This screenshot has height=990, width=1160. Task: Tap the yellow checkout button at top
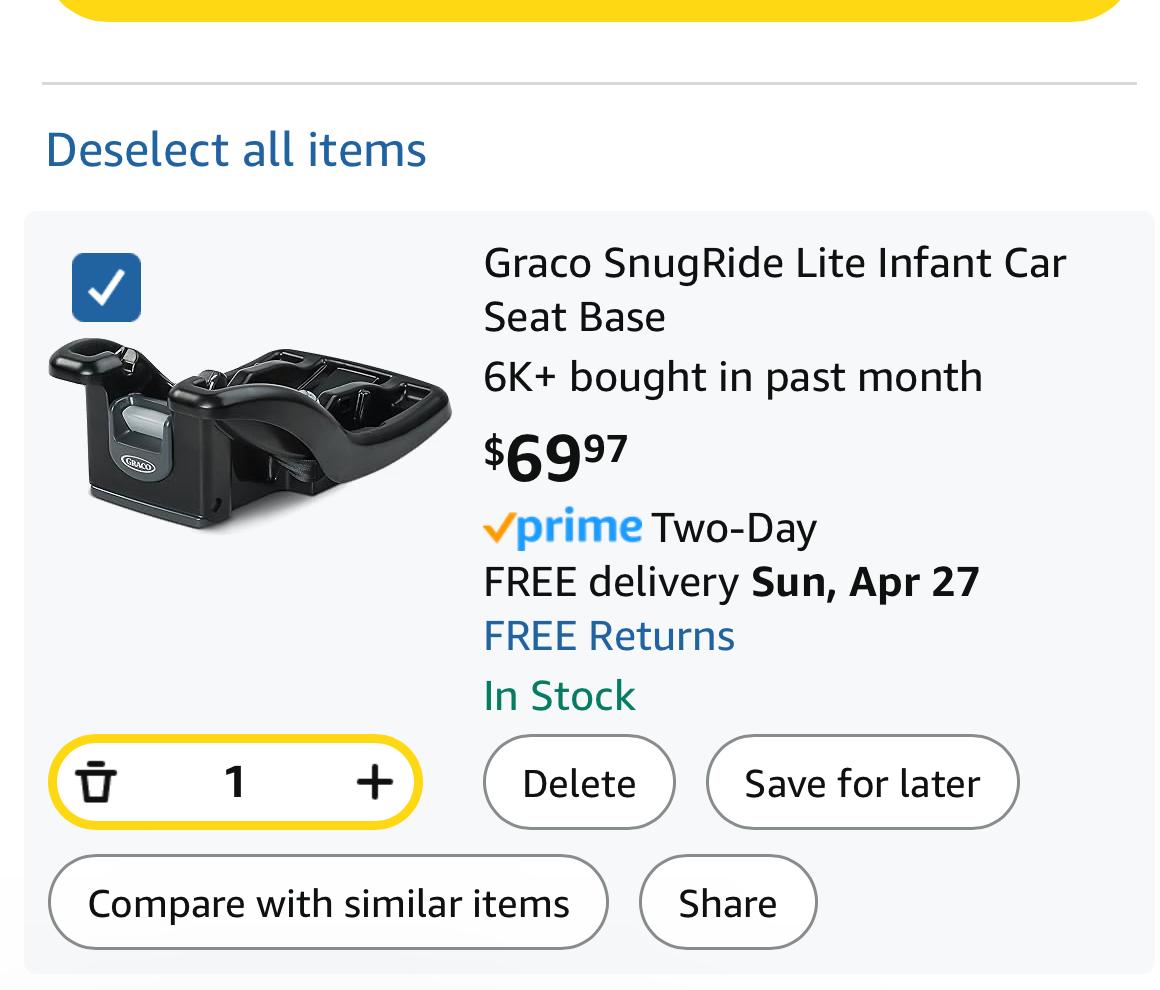tap(590, 8)
